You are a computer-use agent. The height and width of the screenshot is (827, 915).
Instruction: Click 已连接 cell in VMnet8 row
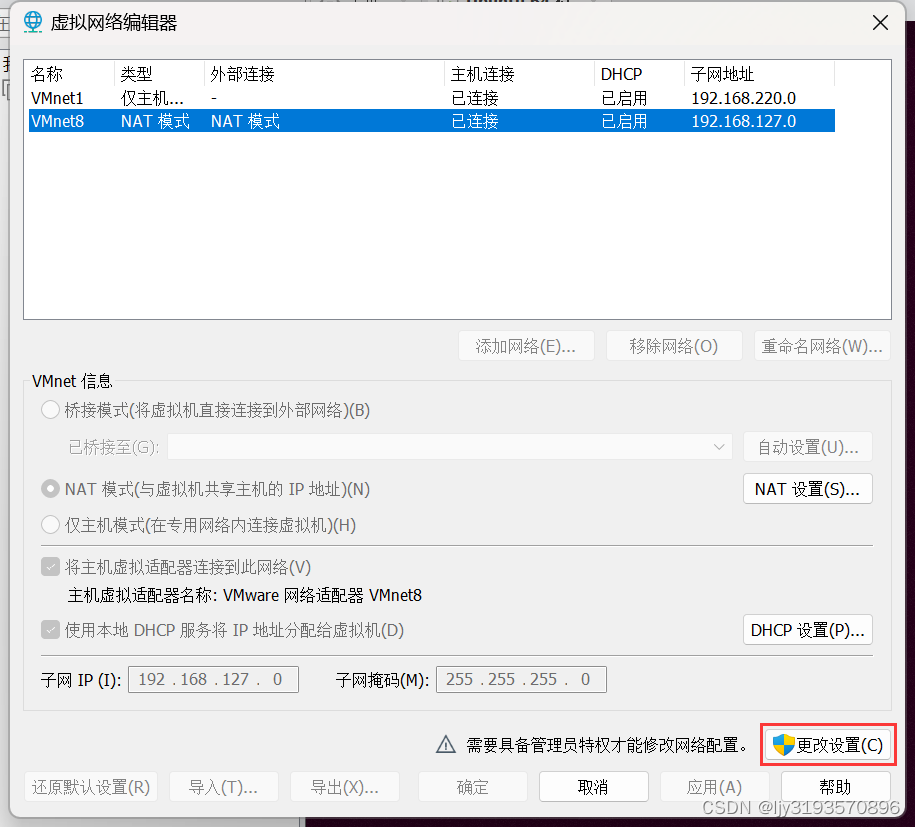[475, 121]
